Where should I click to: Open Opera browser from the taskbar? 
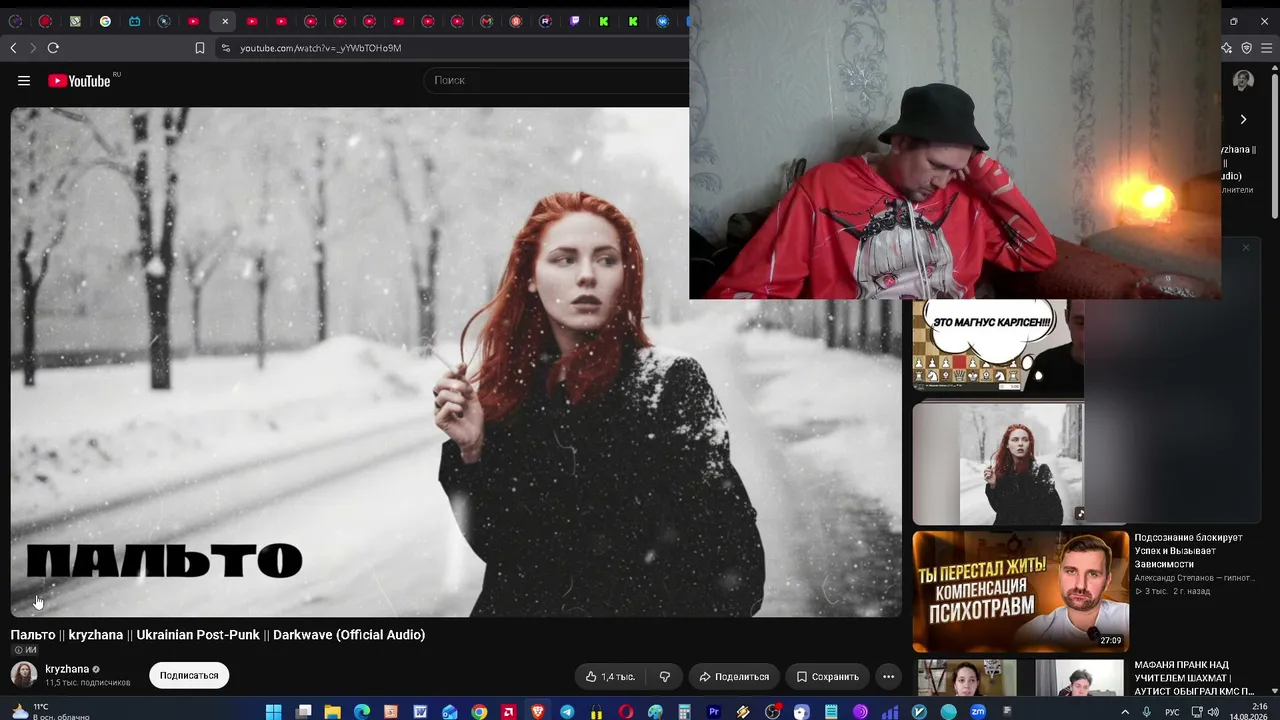point(626,712)
